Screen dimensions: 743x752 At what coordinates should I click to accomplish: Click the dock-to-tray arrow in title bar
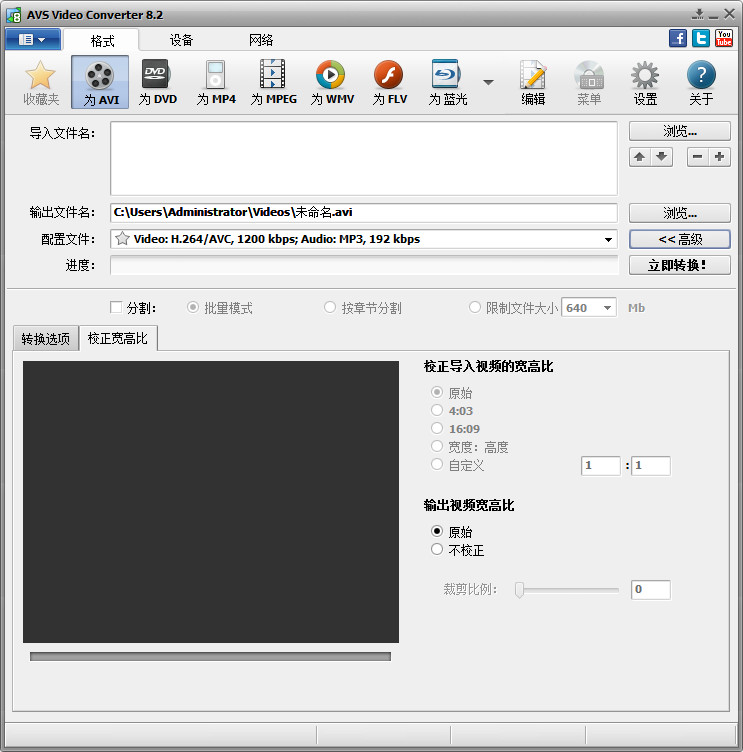(698, 14)
